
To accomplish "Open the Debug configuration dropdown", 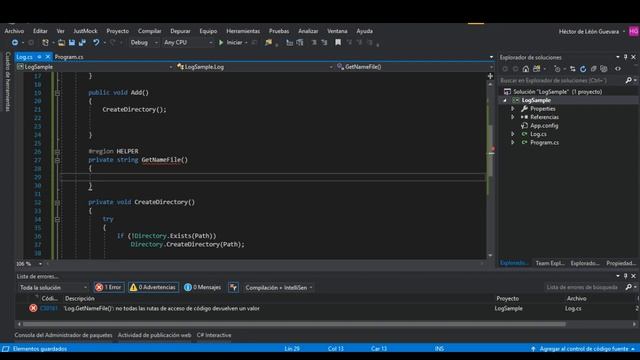I will (144, 42).
